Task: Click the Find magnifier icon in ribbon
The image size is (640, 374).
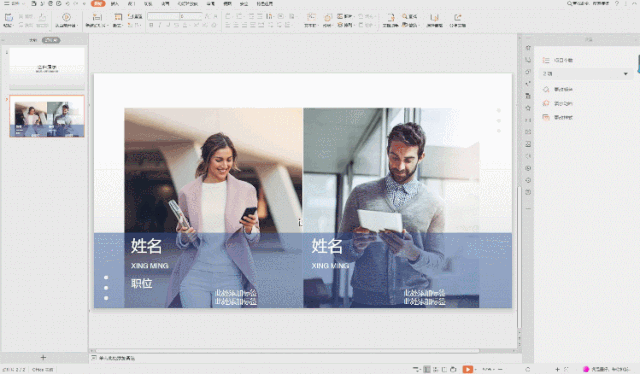Action: [x=404, y=16]
